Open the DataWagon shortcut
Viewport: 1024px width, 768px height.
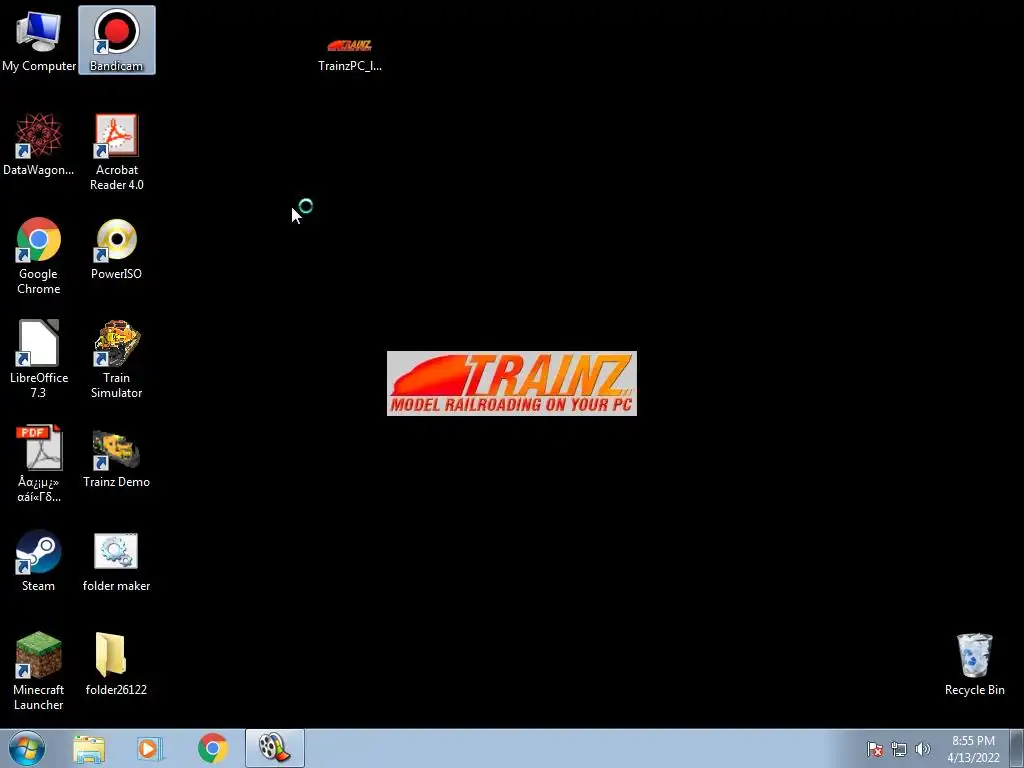point(39,144)
